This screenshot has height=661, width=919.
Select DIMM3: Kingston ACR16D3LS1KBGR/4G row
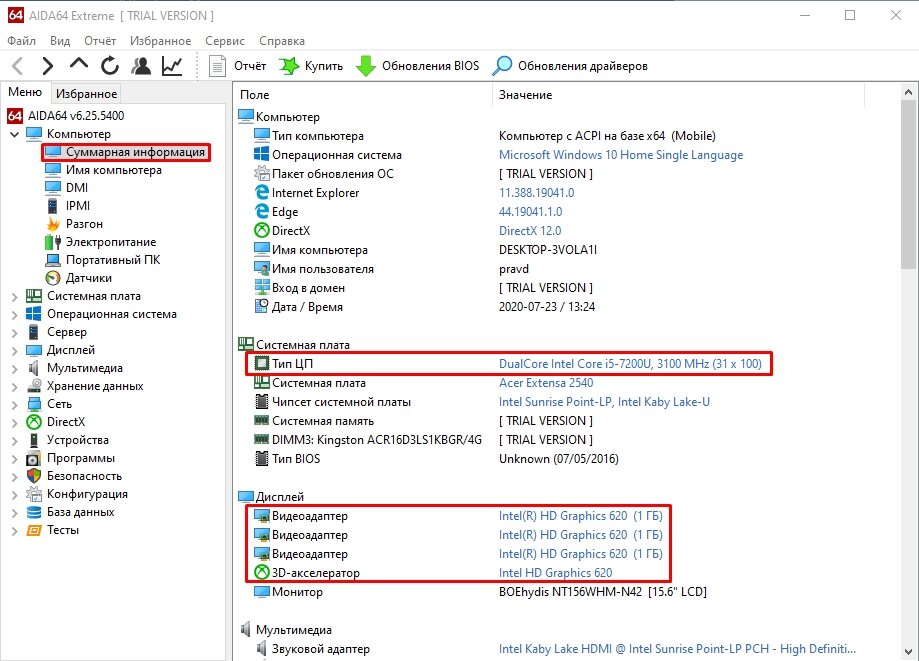423,439
